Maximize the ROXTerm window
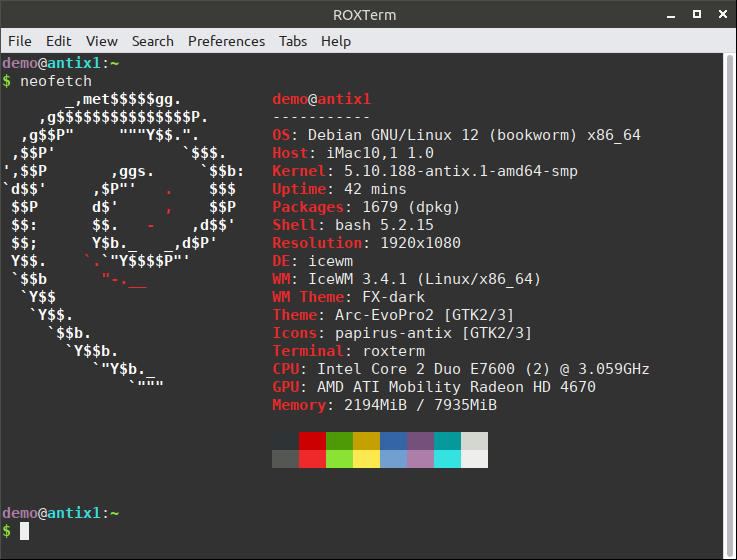 point(697,15)
